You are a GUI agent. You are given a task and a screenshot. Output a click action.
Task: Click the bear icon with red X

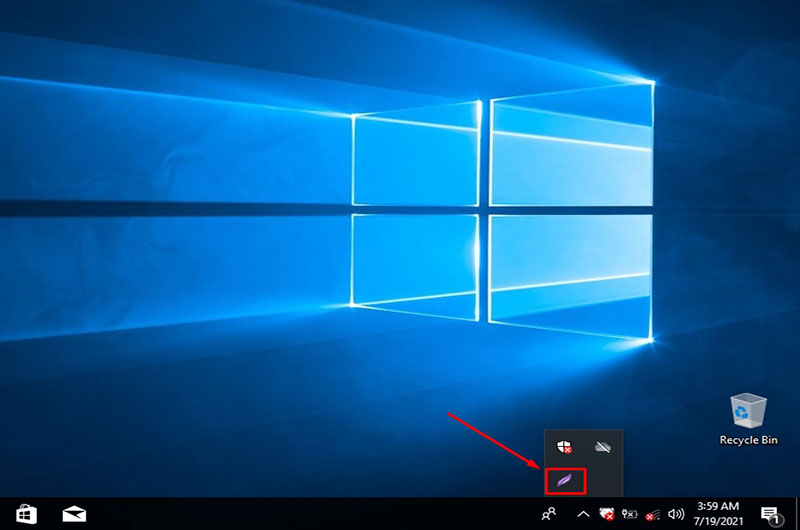point(607,514)
